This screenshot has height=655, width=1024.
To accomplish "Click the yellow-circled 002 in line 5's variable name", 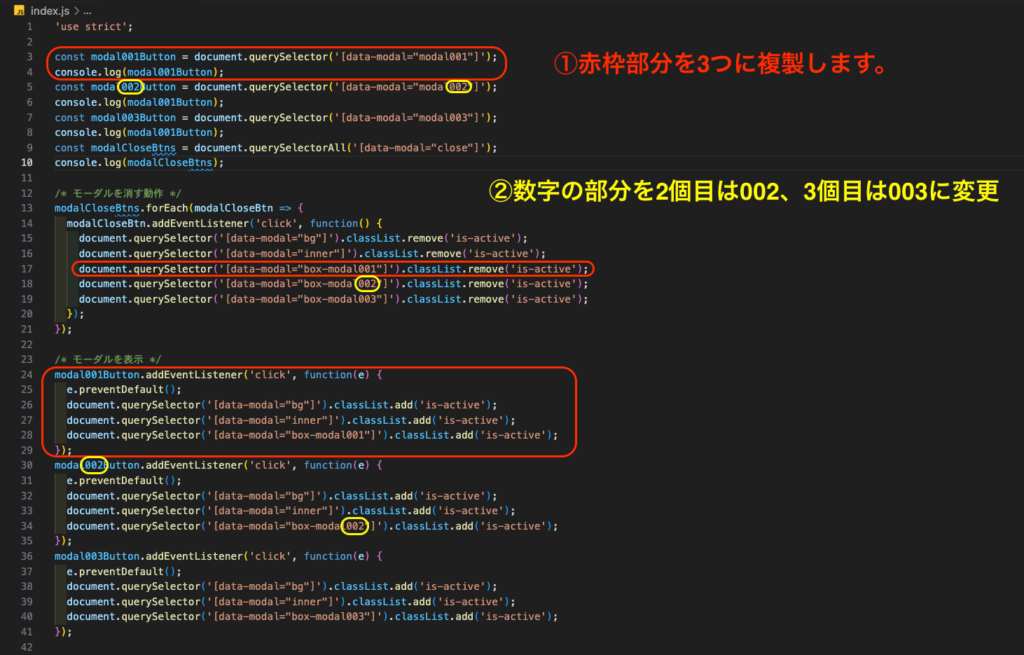I will click(130, 87).
